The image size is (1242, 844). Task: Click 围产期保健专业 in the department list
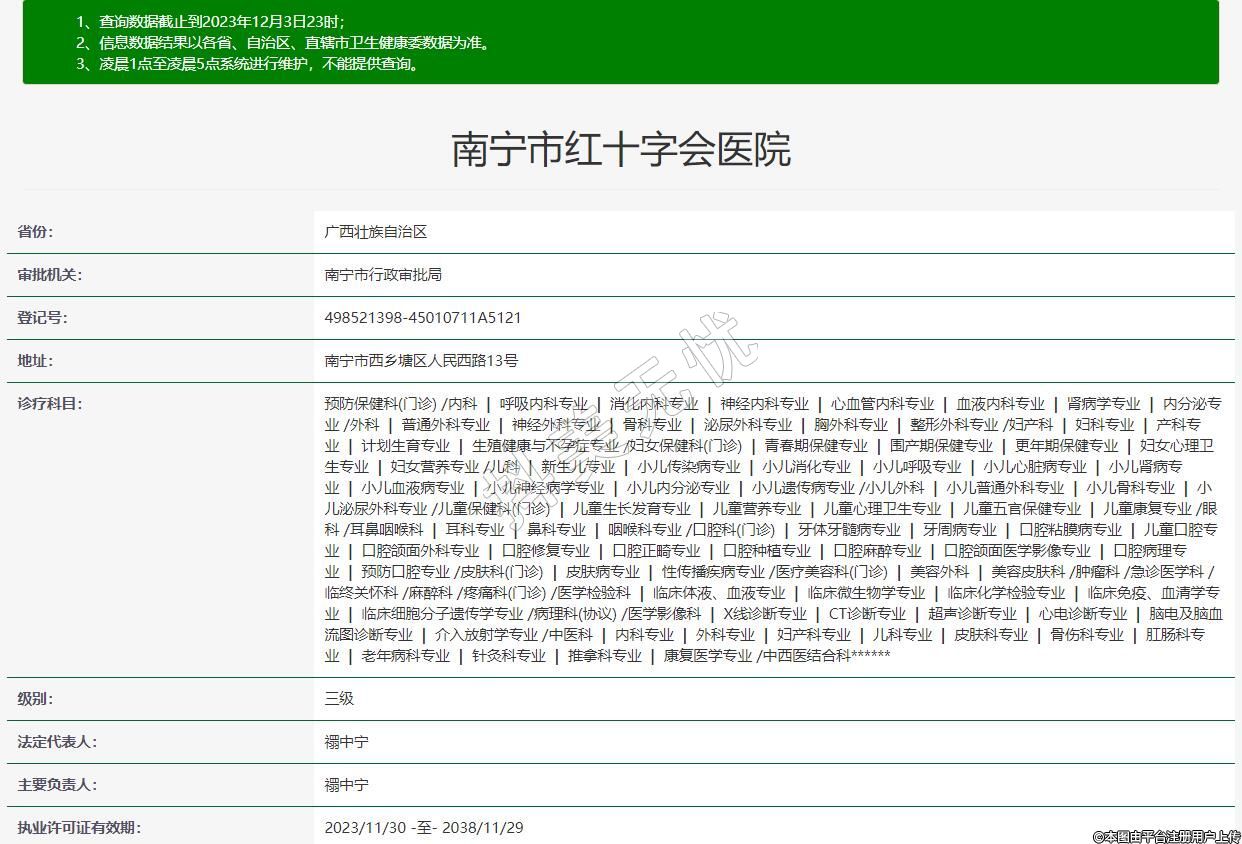941,446
